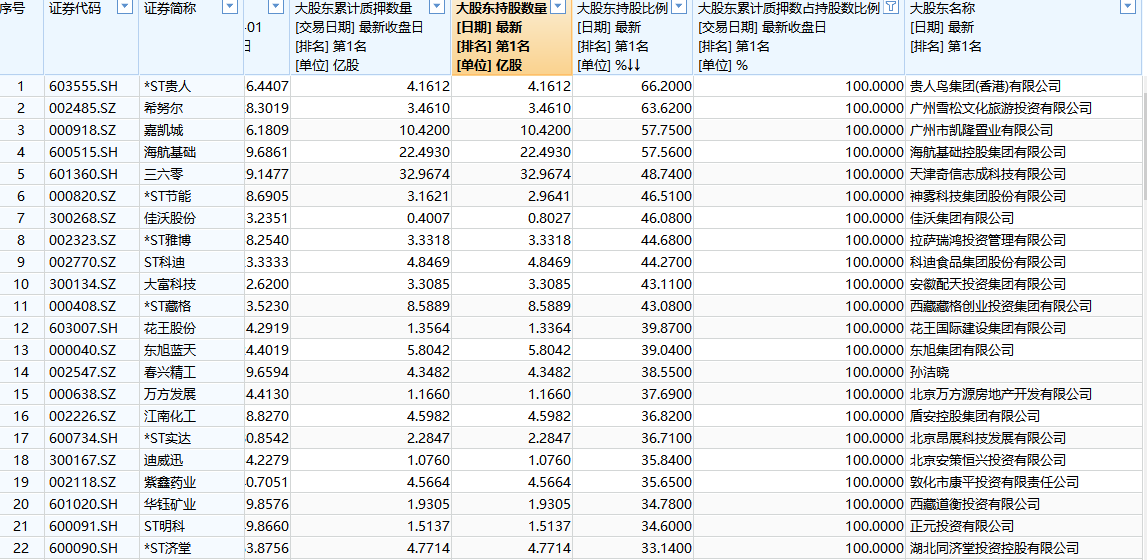Click the security name ST明科

165,526
